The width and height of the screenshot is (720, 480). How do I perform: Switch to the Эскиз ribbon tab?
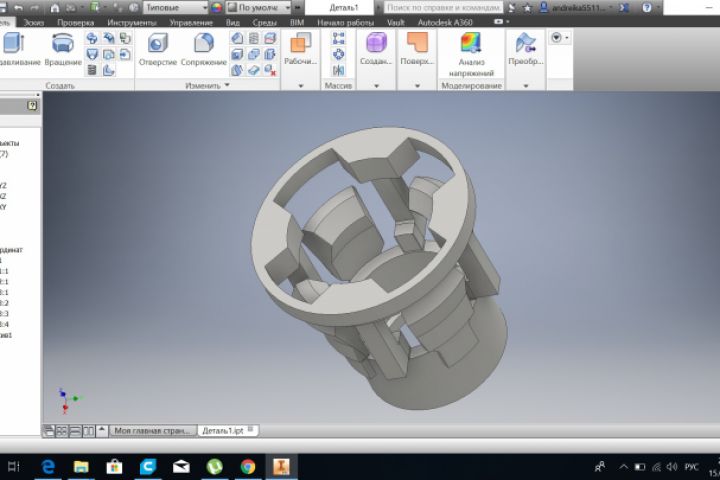click(x=34, y=22)
